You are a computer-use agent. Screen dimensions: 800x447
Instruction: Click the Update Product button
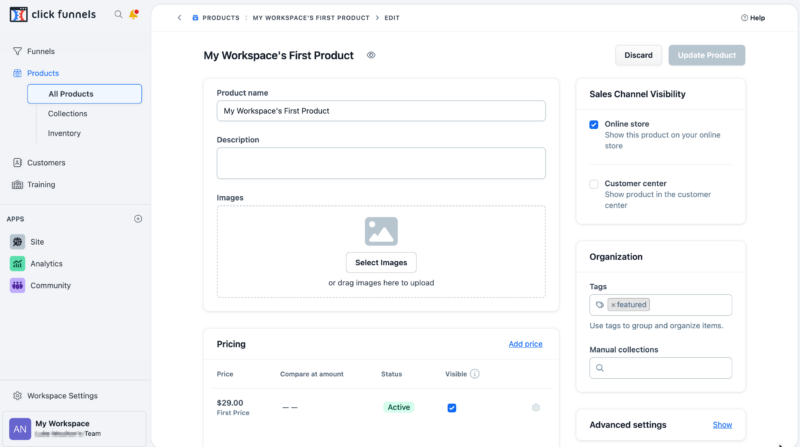point(707,55)
